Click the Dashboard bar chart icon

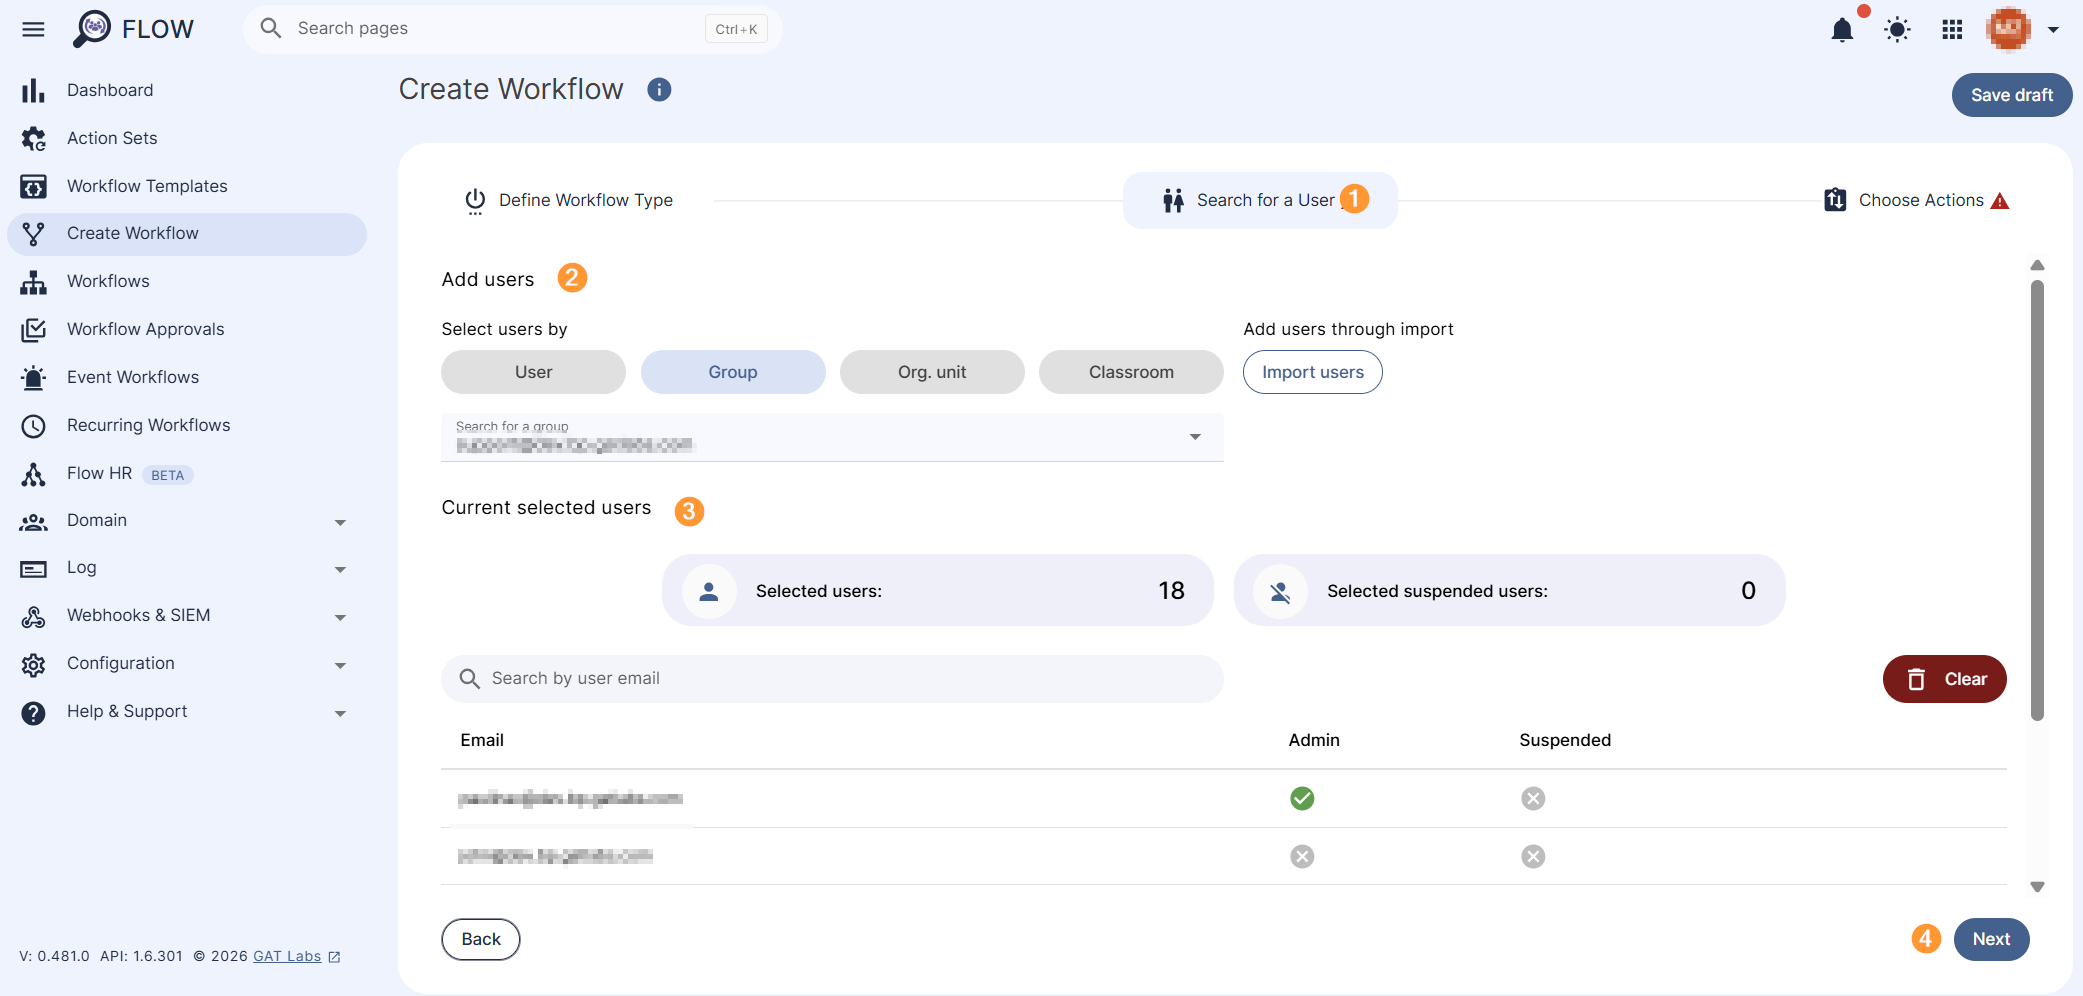pos(33,91)
